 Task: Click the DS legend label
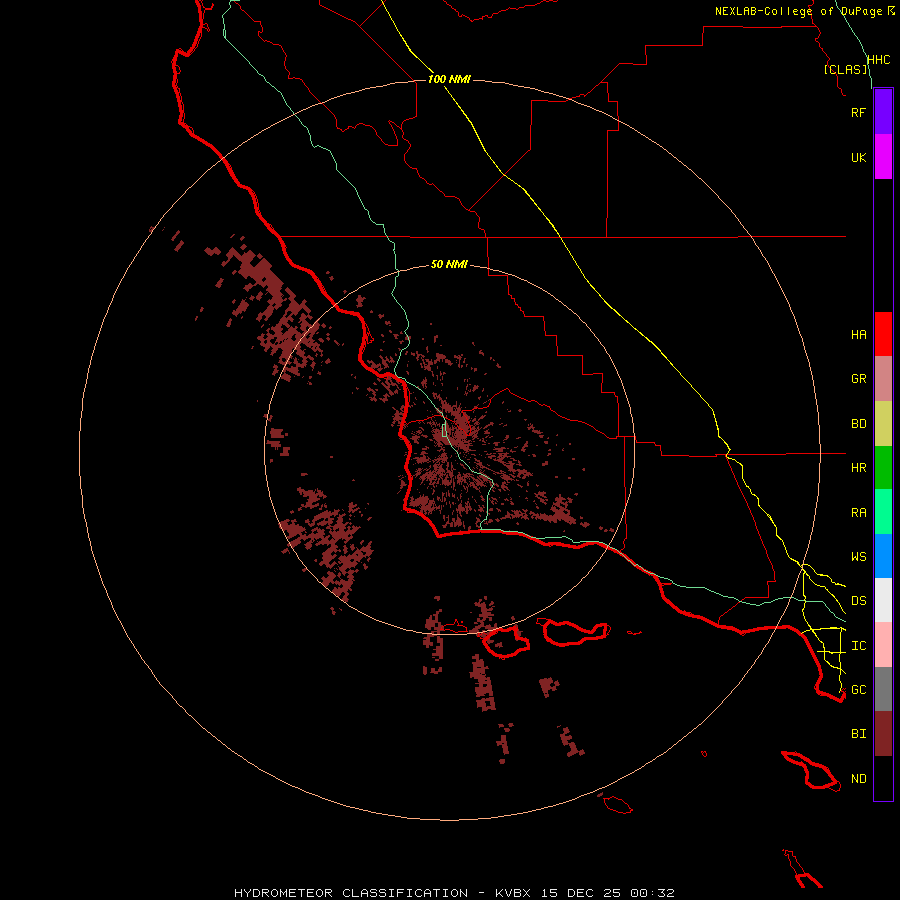pos(858,601)
